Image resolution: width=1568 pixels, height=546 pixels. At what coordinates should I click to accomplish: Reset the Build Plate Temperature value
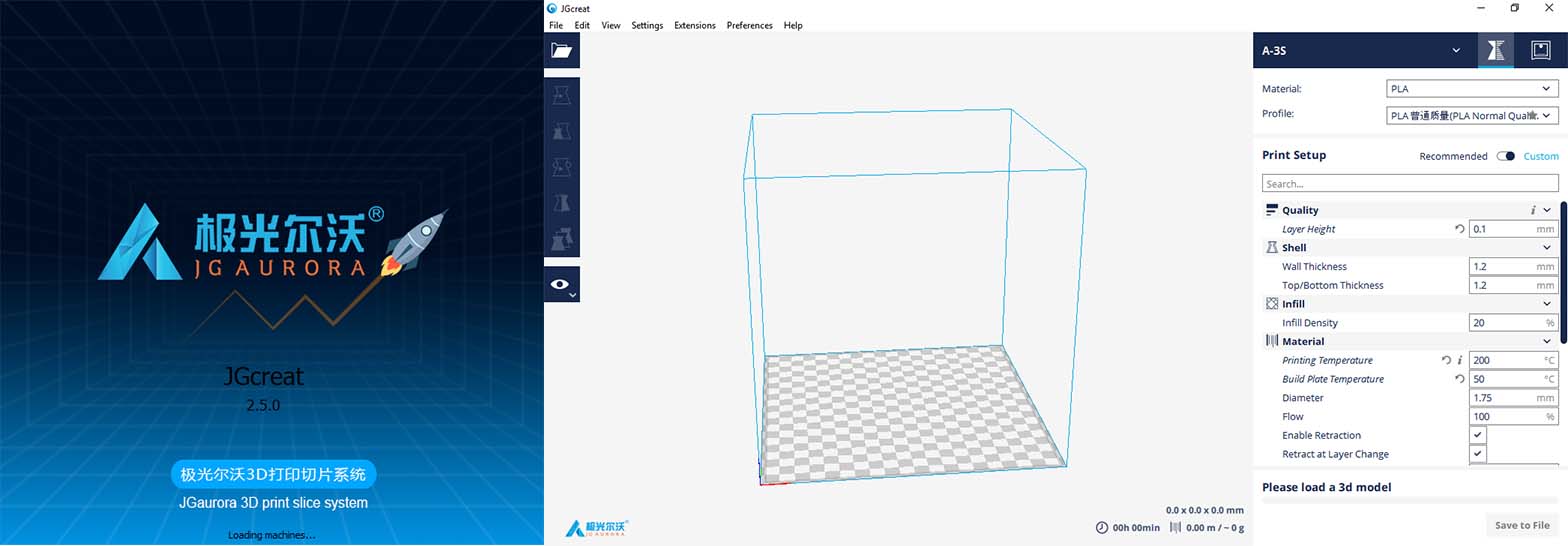tap(1459, 379)
